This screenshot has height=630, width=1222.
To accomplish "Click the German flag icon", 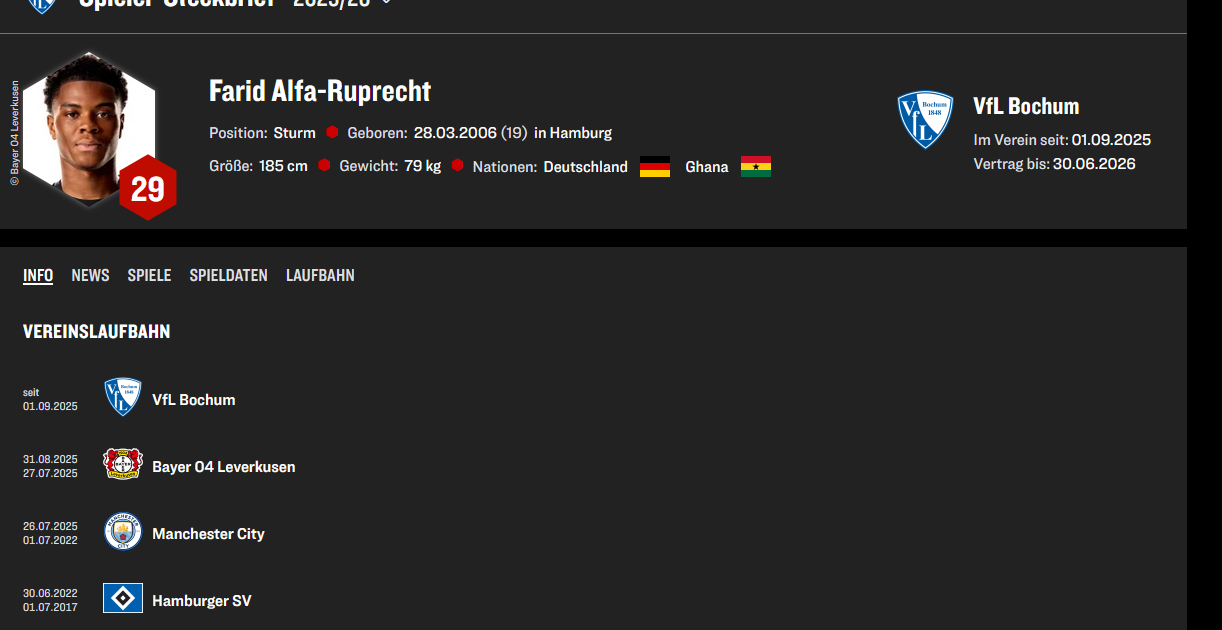I will [655, 167].
